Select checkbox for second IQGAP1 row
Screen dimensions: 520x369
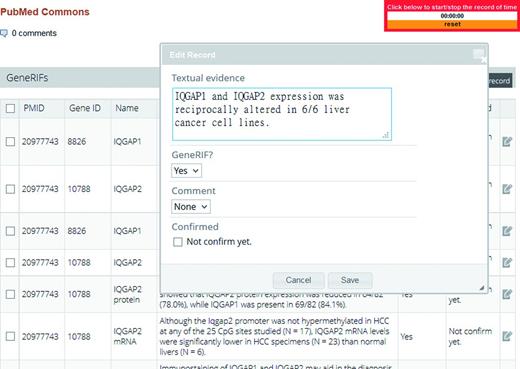point(10,231)
